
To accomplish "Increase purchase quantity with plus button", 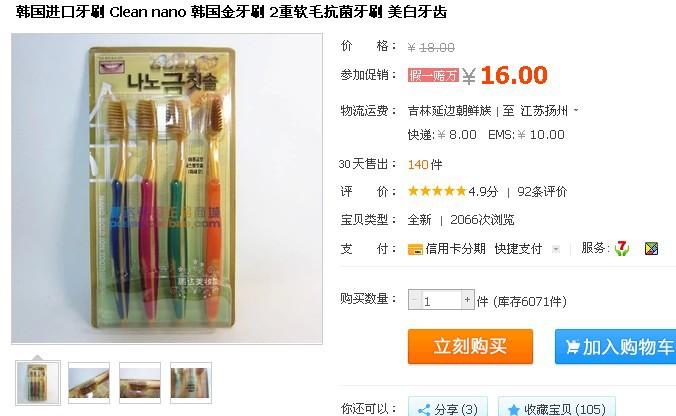I will pyautogui.click(x=467, y=300).
